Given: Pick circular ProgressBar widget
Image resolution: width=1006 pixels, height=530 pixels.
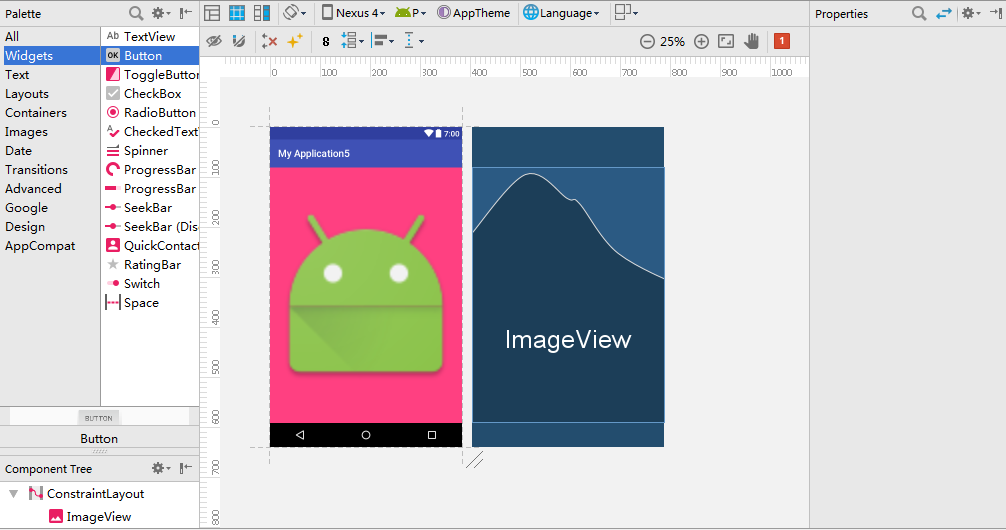Looking at the screenshot, I should [150, 170].
